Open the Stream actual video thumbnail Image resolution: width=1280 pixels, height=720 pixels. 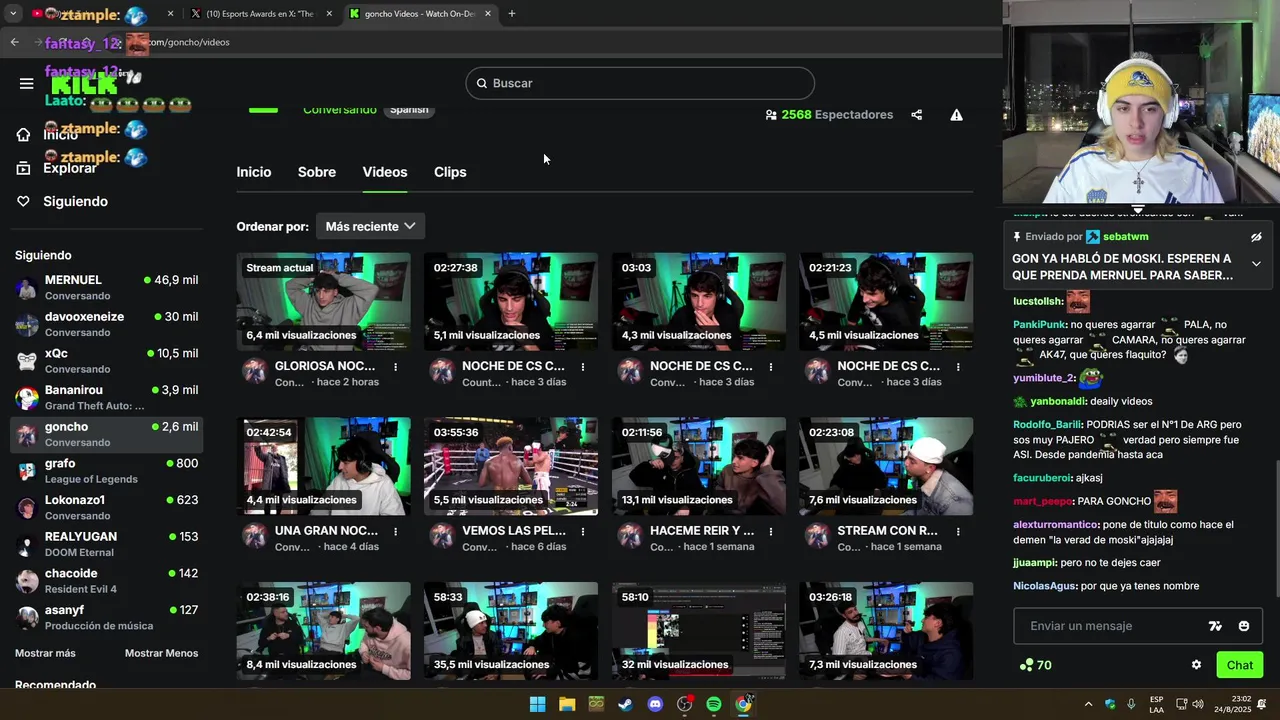[323, 301]
